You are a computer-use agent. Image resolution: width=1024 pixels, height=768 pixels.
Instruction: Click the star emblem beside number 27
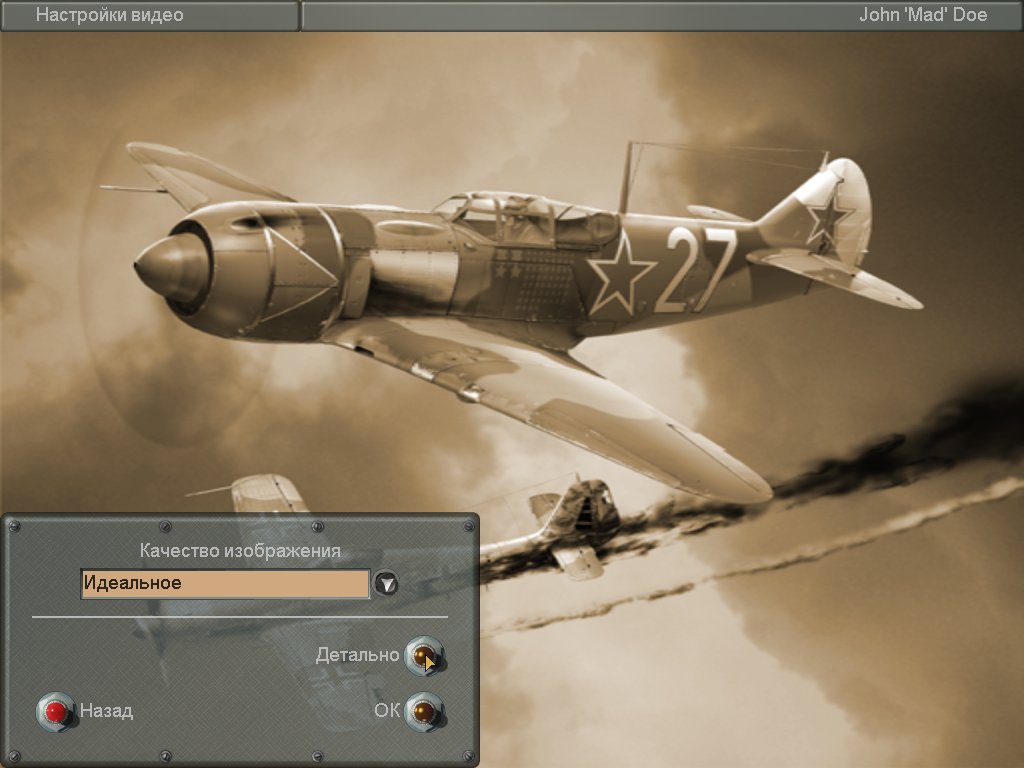[620, 271]
